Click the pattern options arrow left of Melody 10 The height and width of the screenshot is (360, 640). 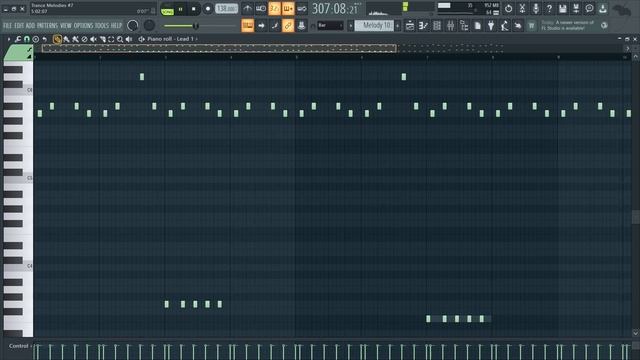[x=351, y=26]
